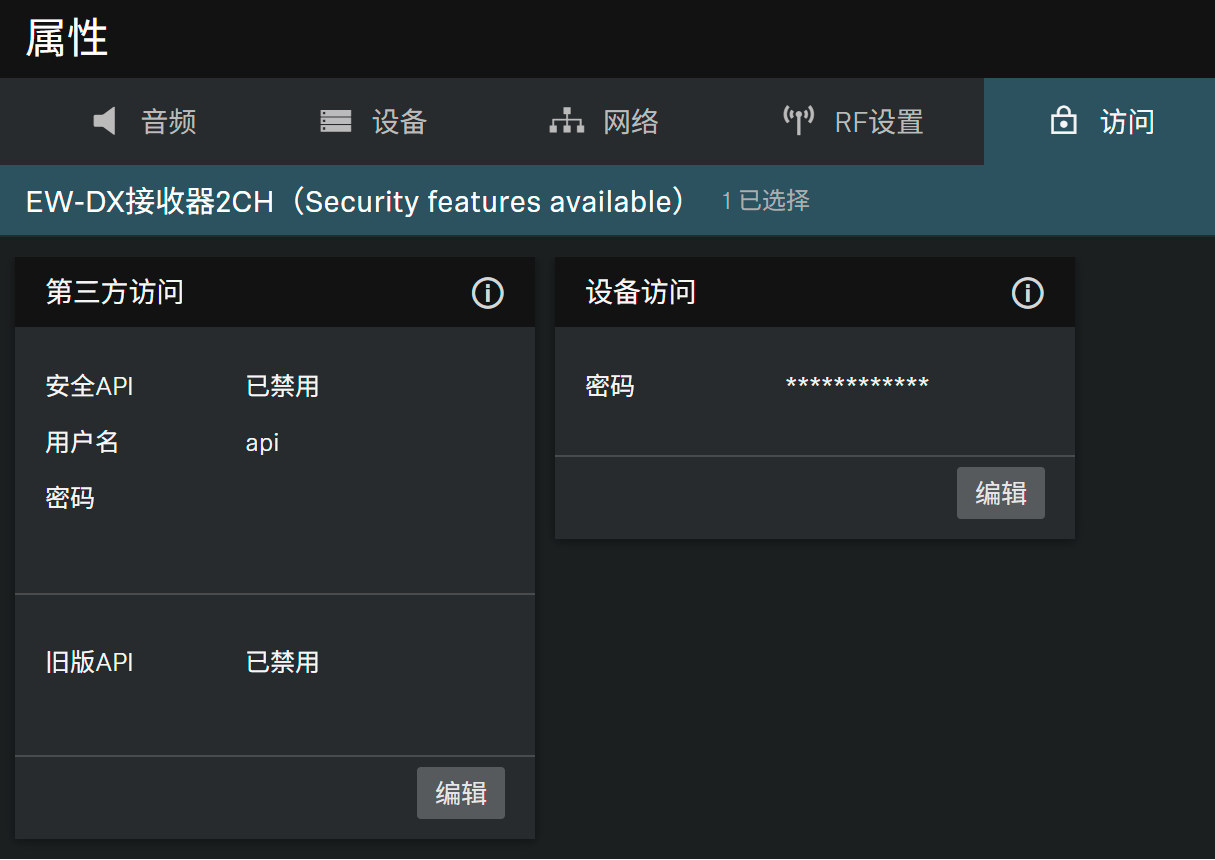Select the RF设置 tab label
Screen dimensions: 1215x860
pos(878,122)
